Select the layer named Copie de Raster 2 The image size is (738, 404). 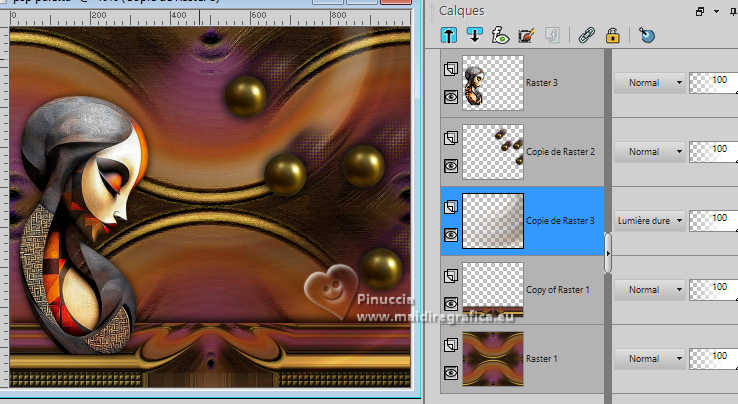(561, 152)
